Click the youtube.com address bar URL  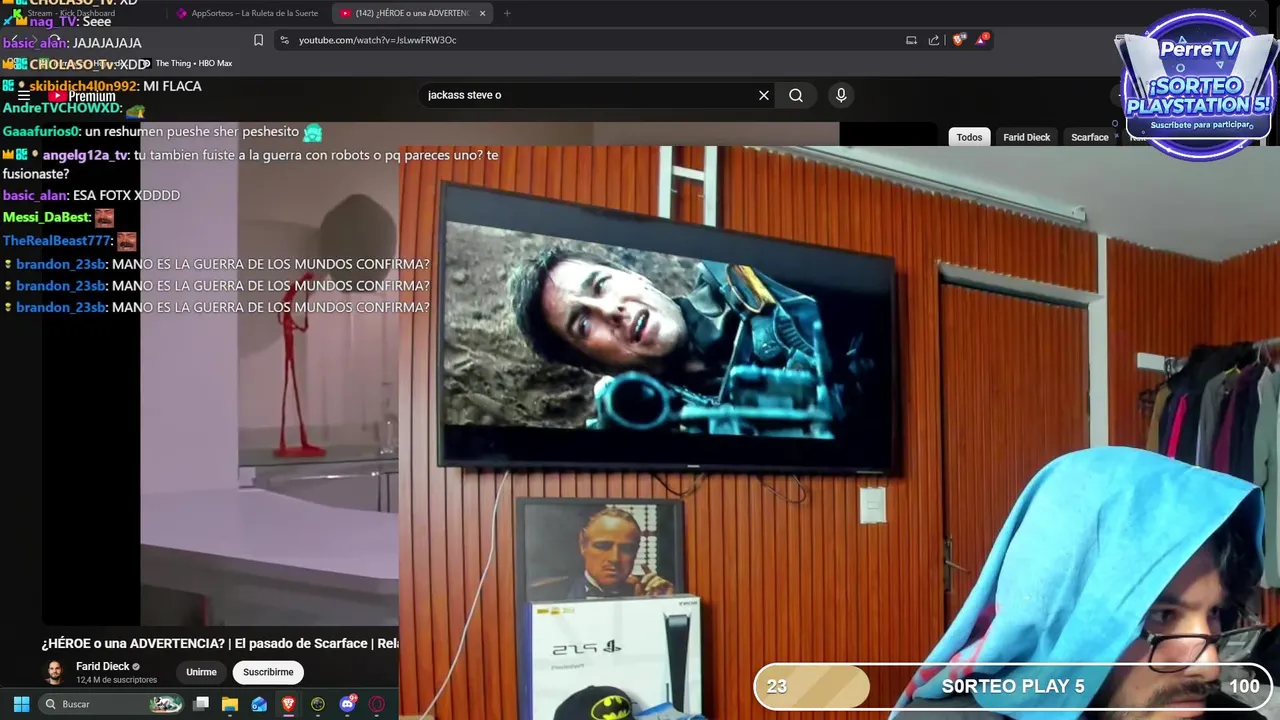coord(378,40)
